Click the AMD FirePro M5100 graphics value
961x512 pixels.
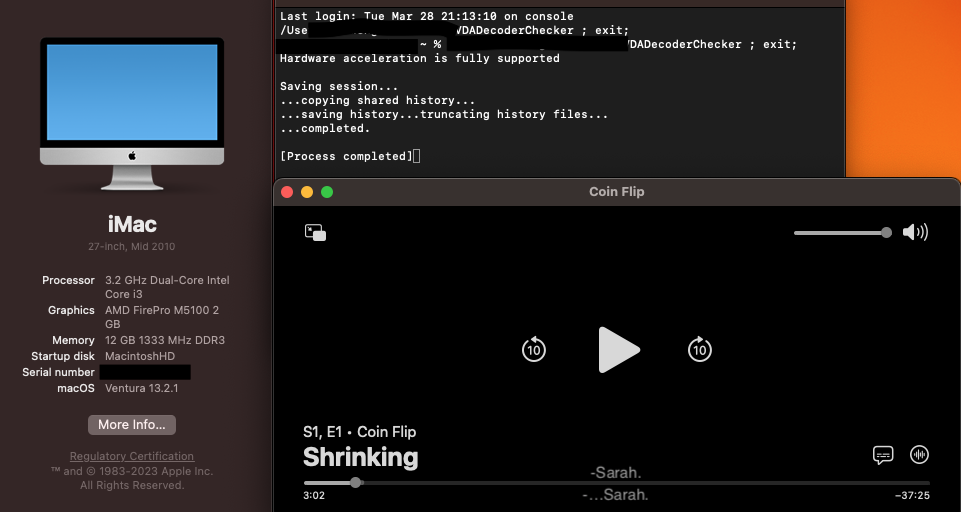(x=162, y=317)
